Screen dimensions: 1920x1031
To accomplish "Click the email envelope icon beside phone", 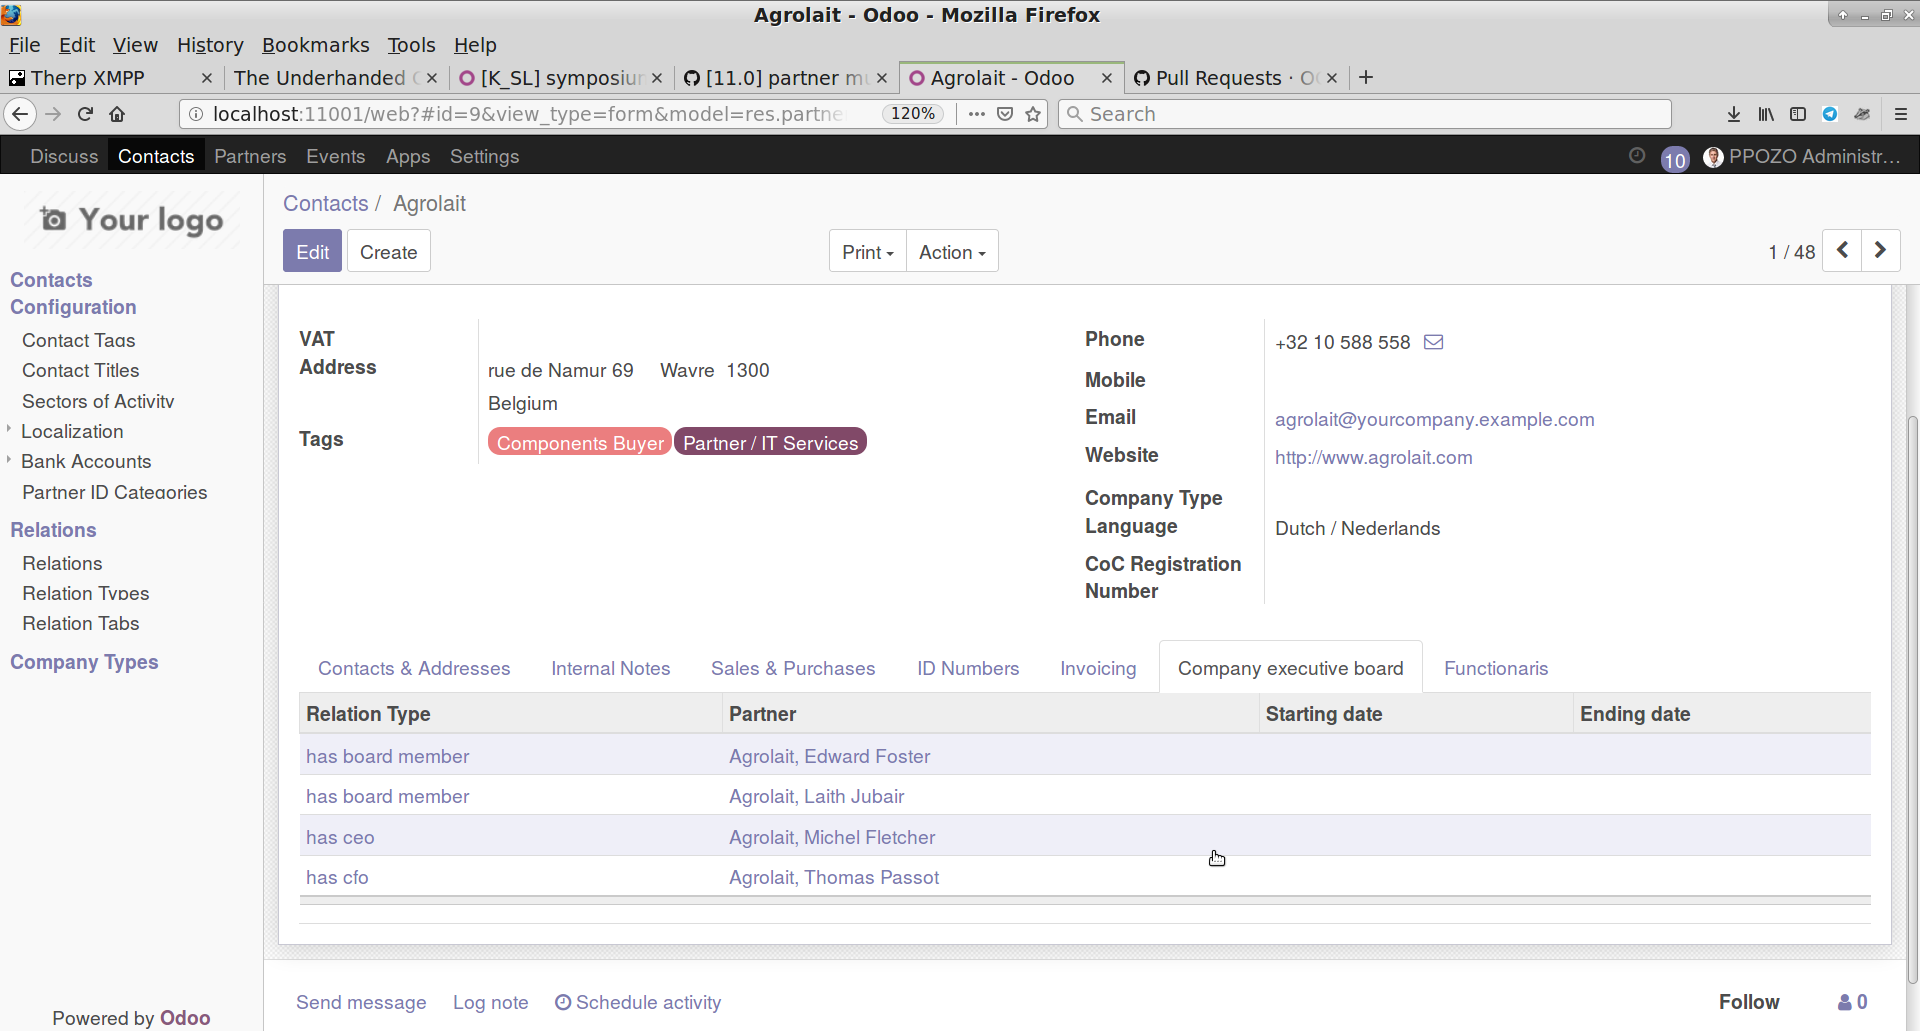I will [1433, 342].
